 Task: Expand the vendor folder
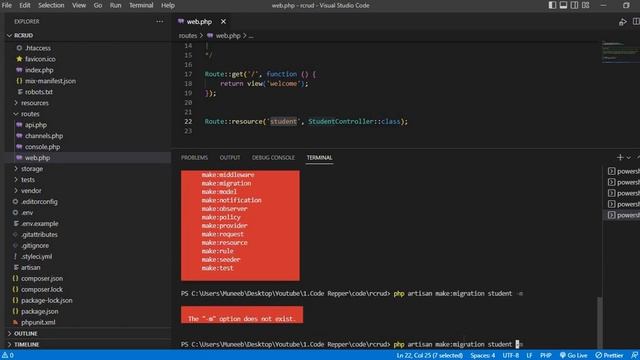(x=31, y=191)
